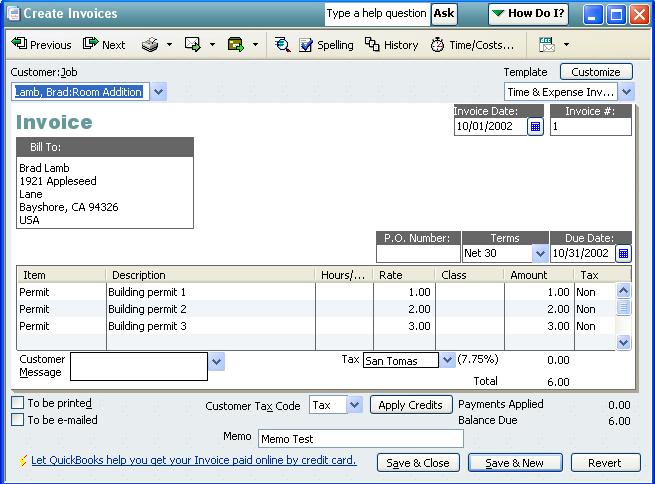Click the Revert button
The image size is (655, 484).
click(605, 463)
